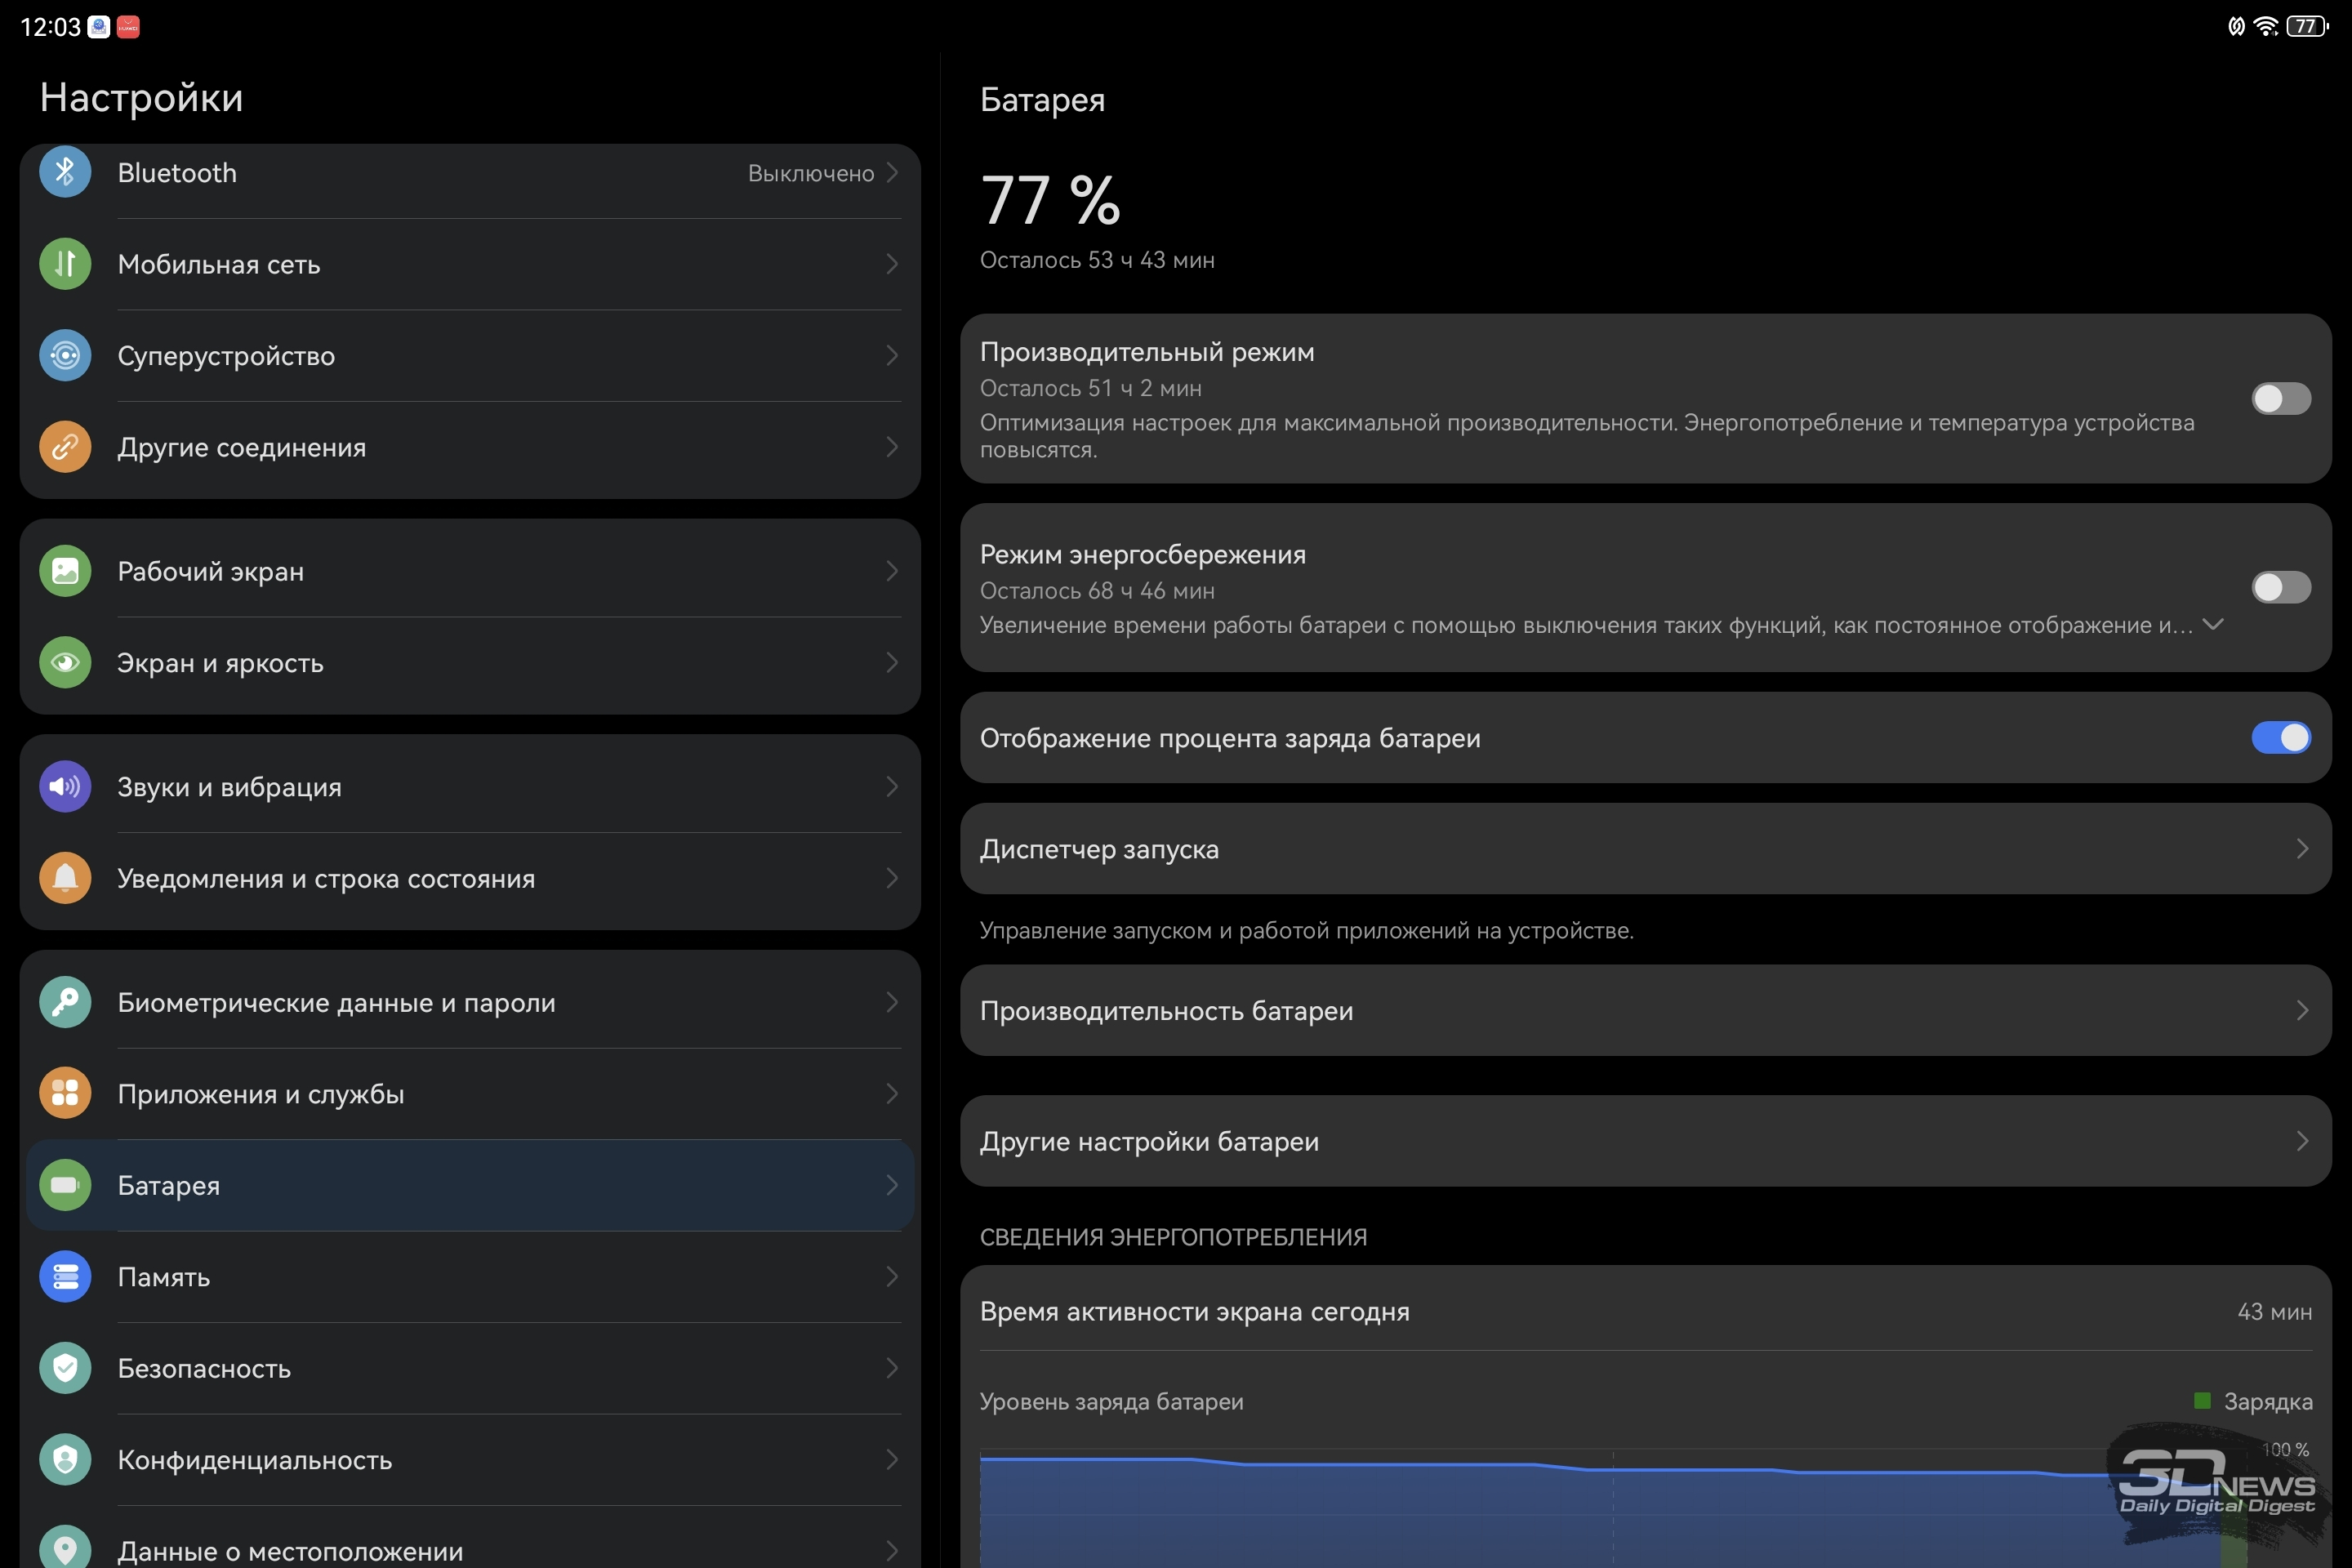Tap the Другие соединения orange link icon
The height and width of the screenshot is (1568, 2352).
[65, 447]
